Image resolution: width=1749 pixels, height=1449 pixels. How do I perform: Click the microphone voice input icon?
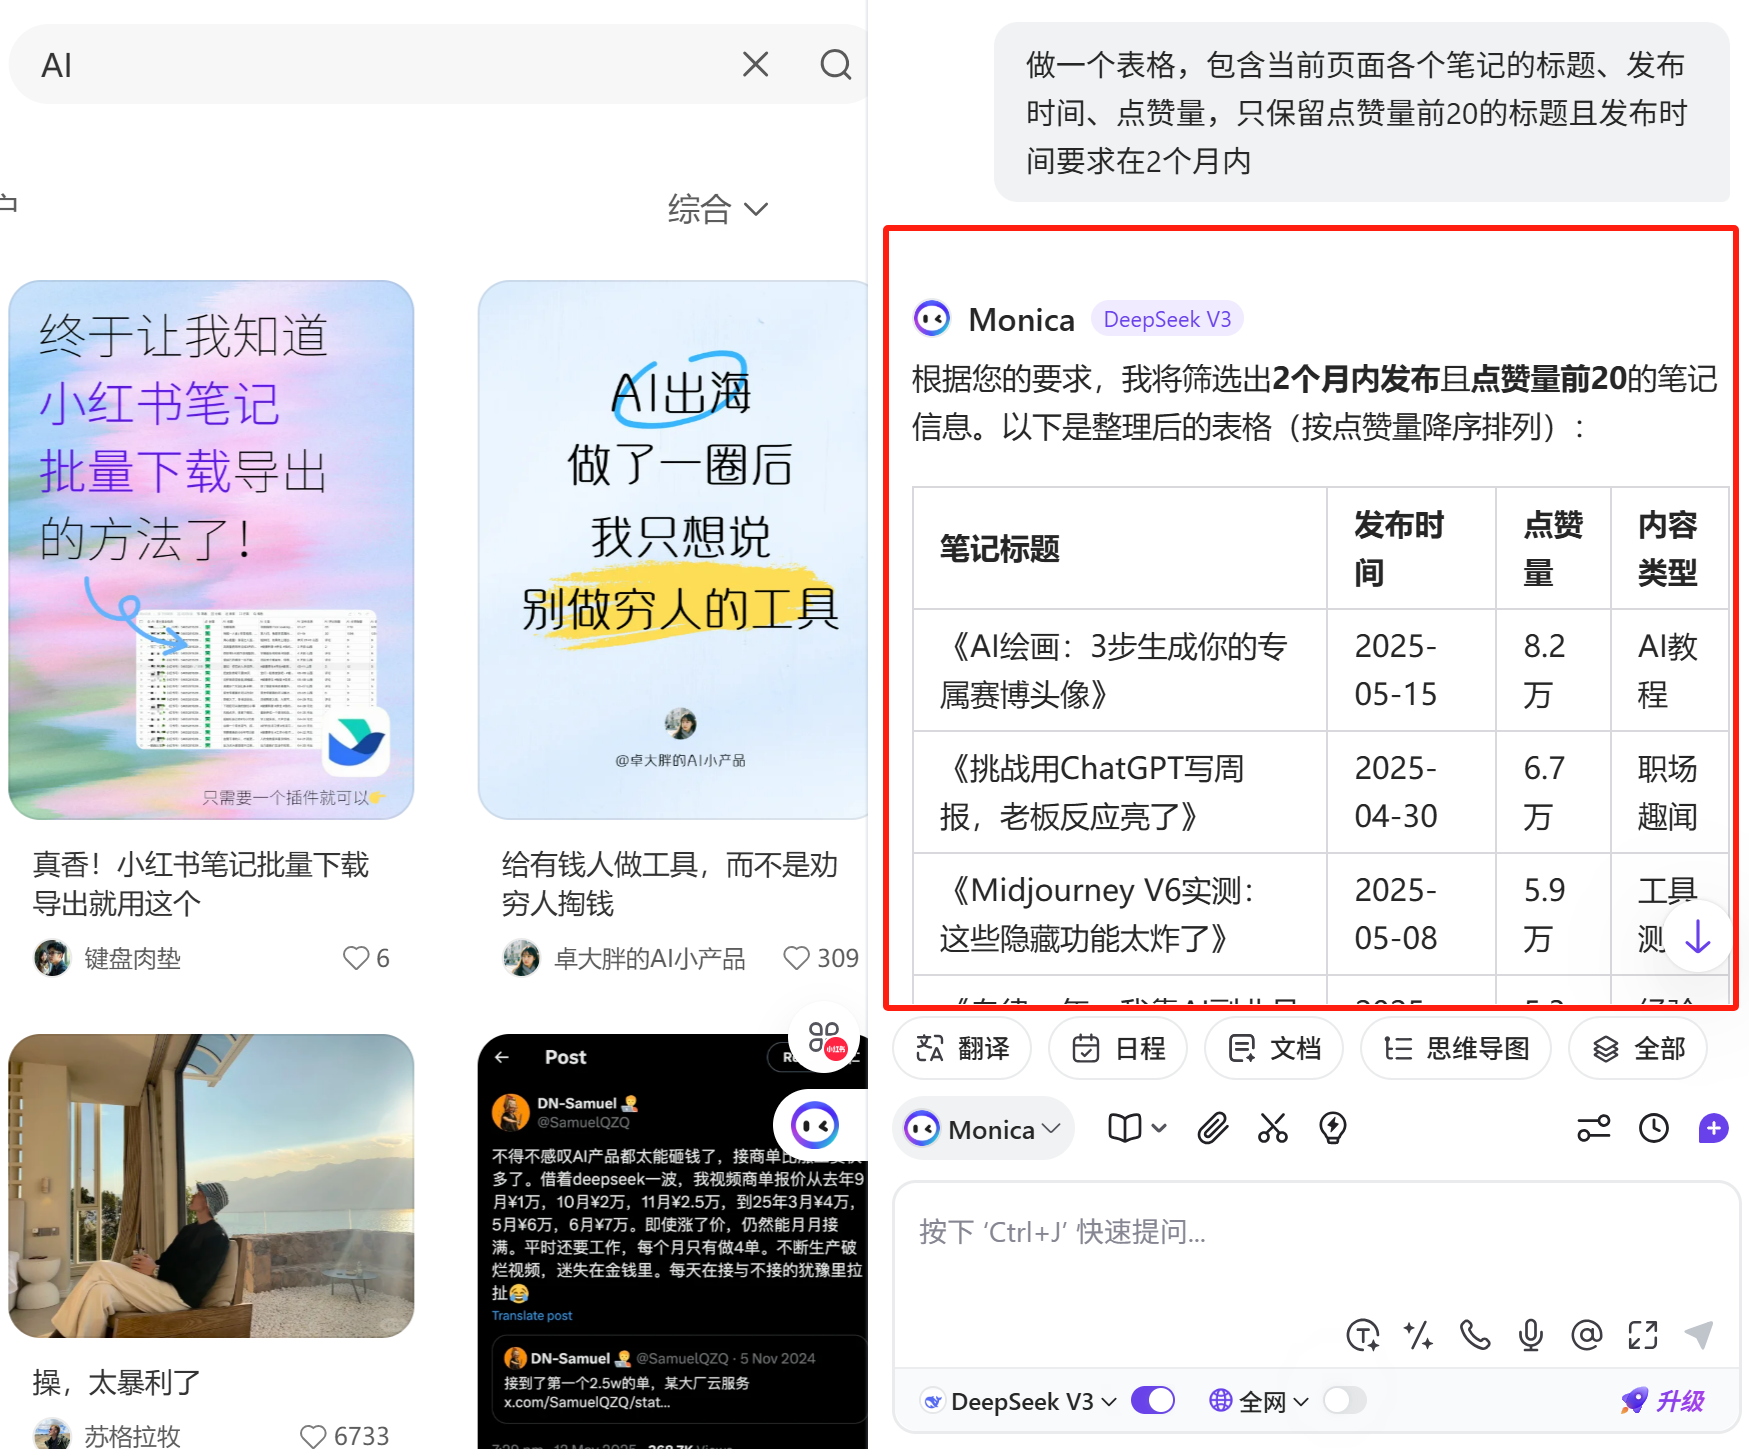point(1530,1335)
